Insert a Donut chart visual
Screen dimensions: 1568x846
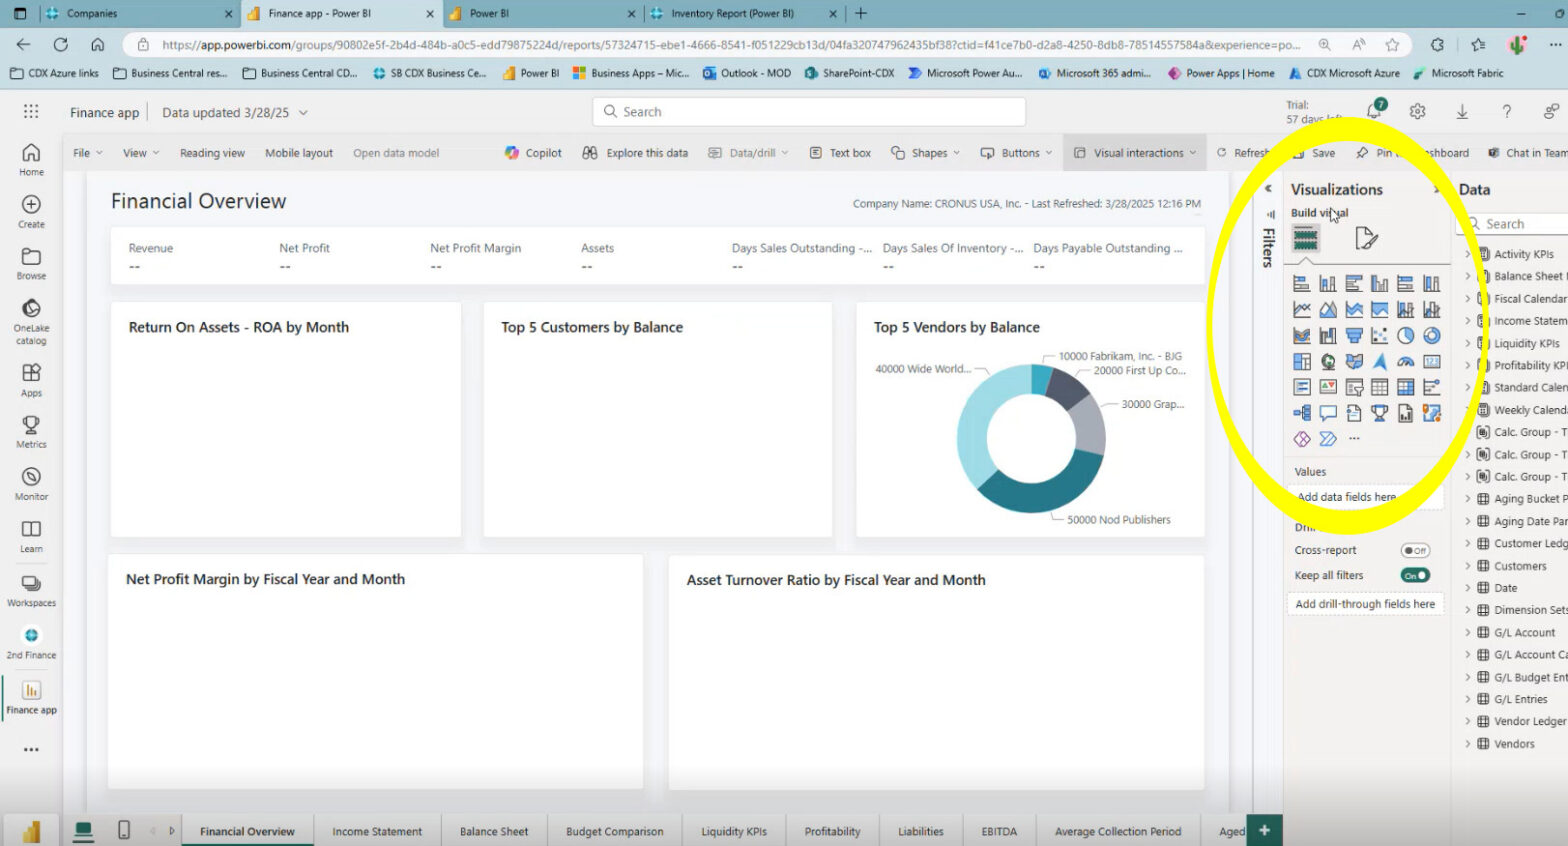click(1431, 336)
